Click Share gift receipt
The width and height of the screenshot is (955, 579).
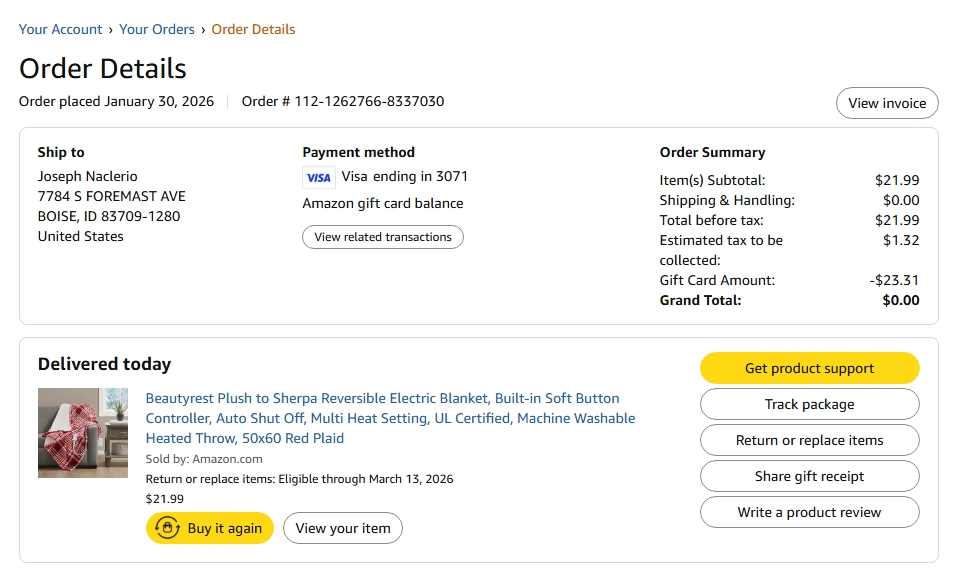coord(809,476)
